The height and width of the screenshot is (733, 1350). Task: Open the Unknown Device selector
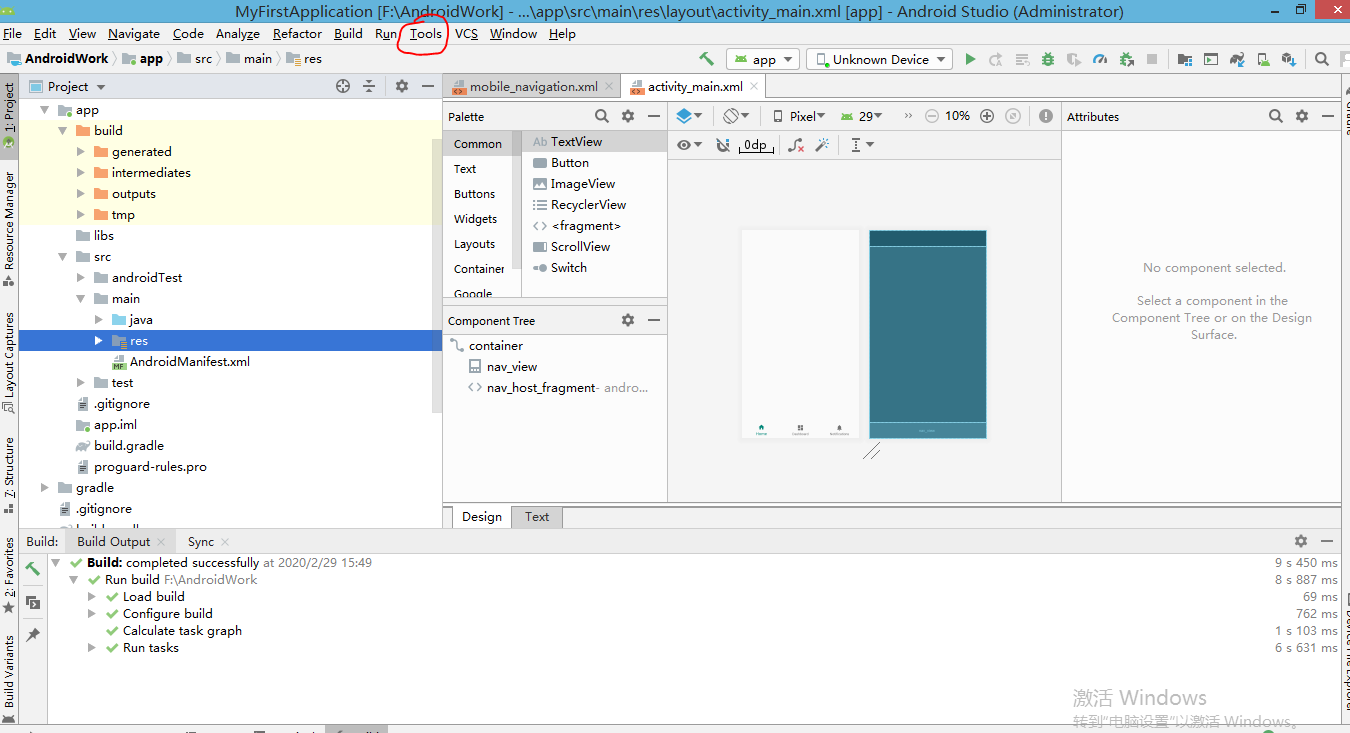[x=880, y=59]
